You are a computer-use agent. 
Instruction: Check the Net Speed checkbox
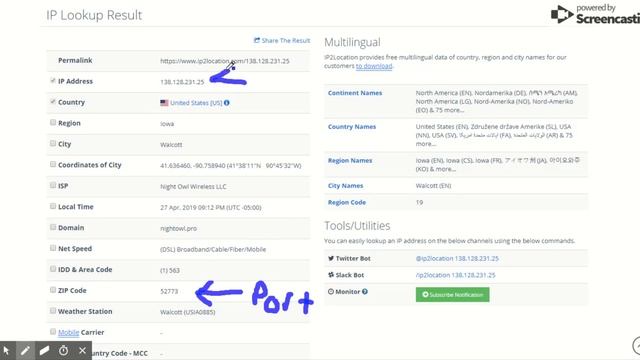53,248
